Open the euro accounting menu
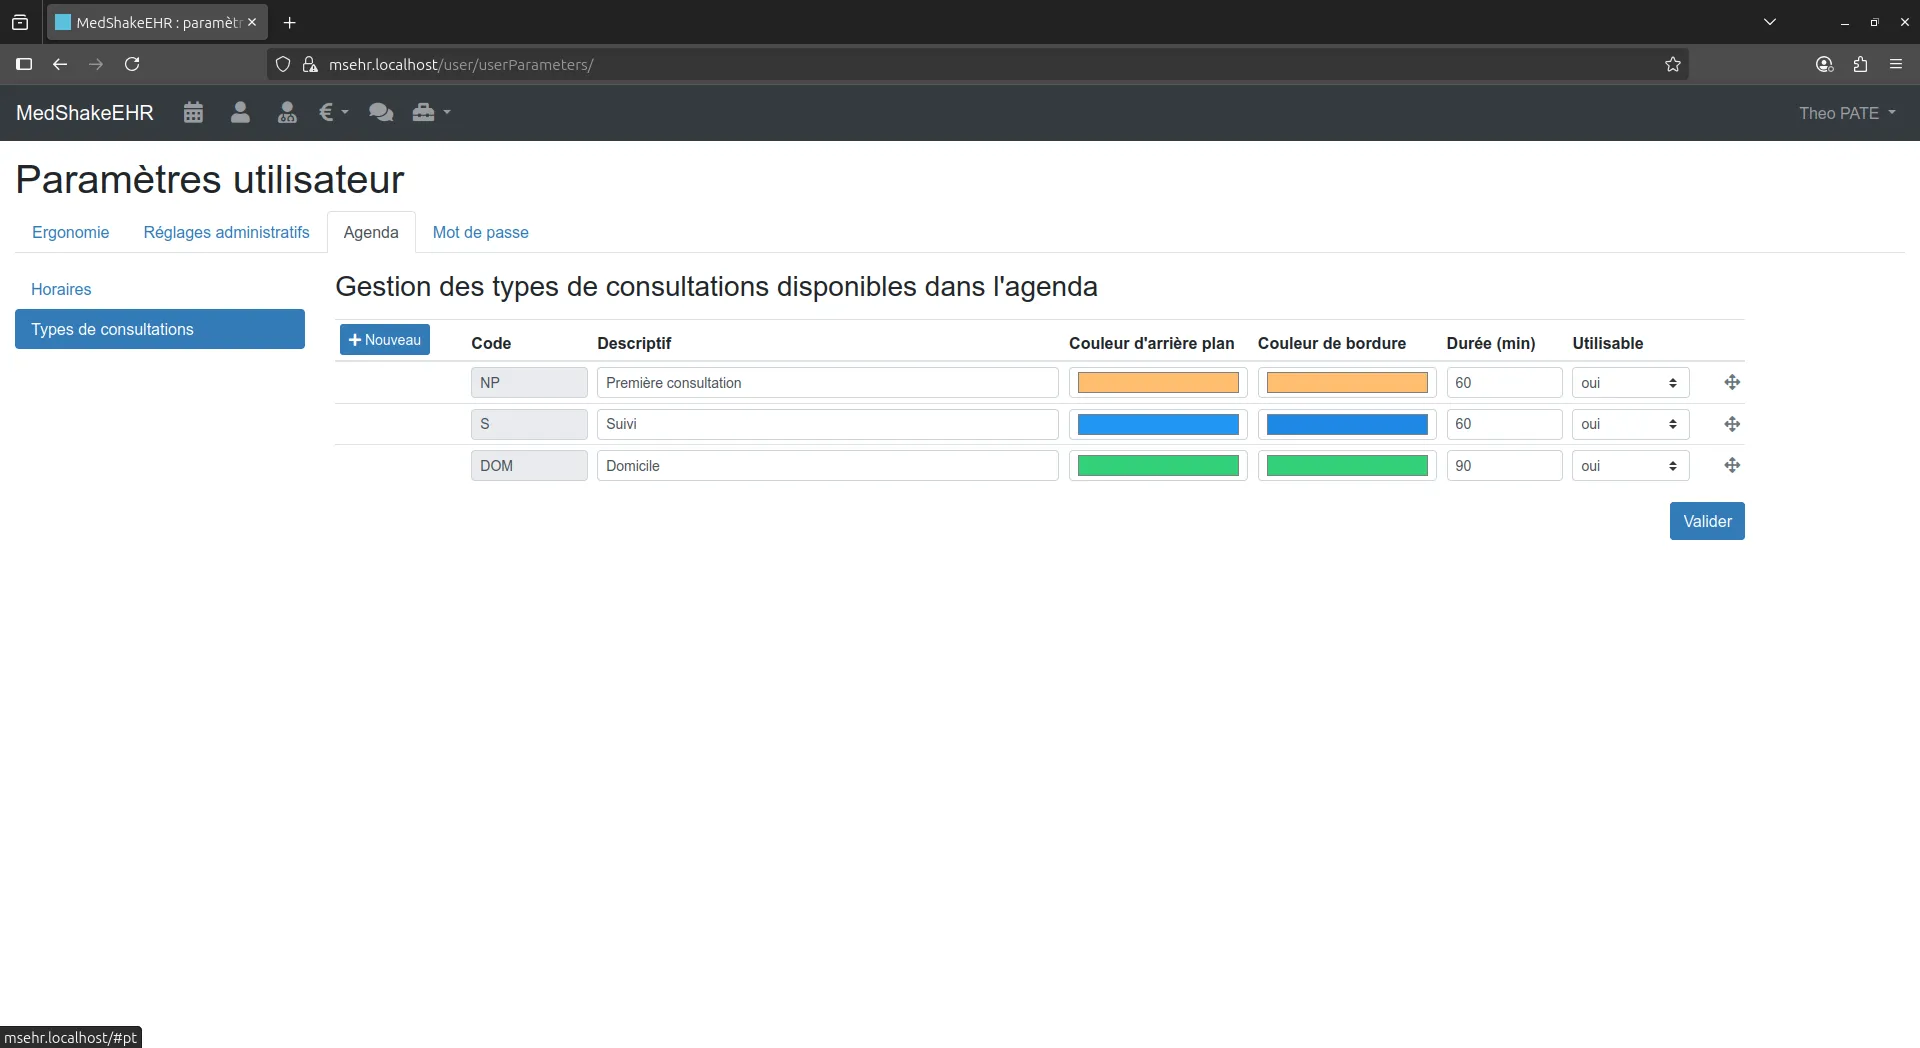1920x1048 pixels. (x=333, y=113)
